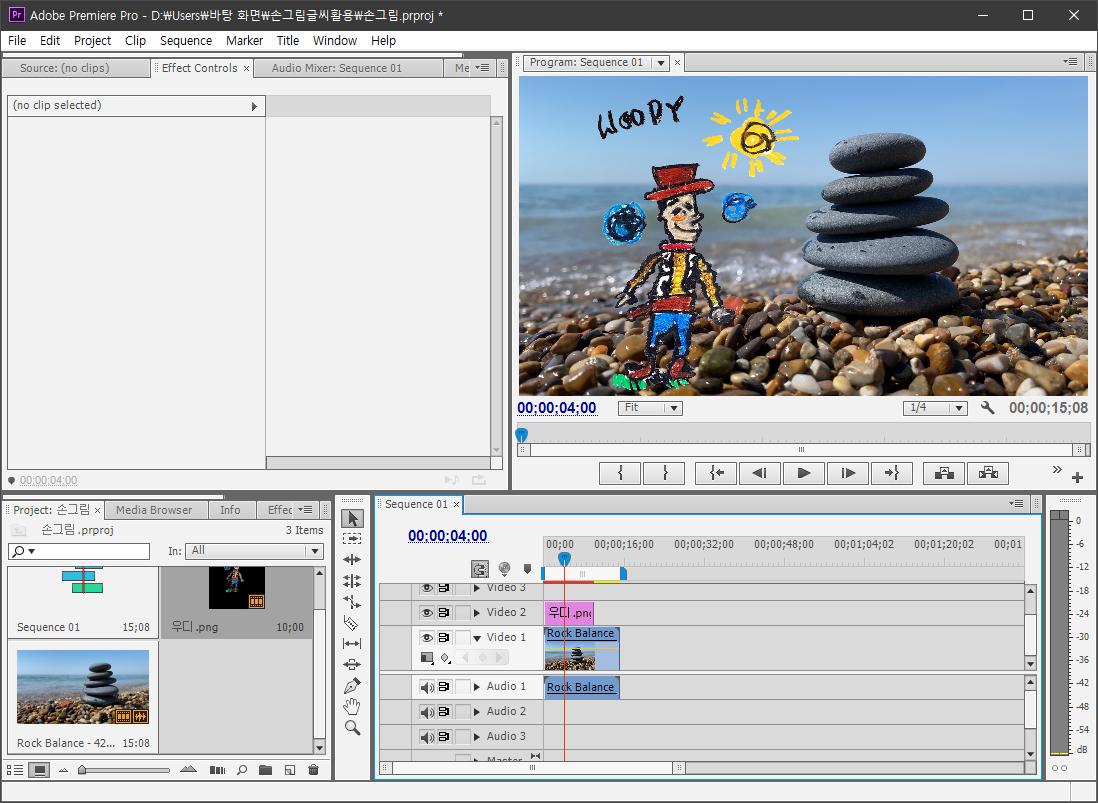Toggle Snap in the Sequence timeline
Image resolution: width=1098 pixels, height=803 pixels.
480,568
